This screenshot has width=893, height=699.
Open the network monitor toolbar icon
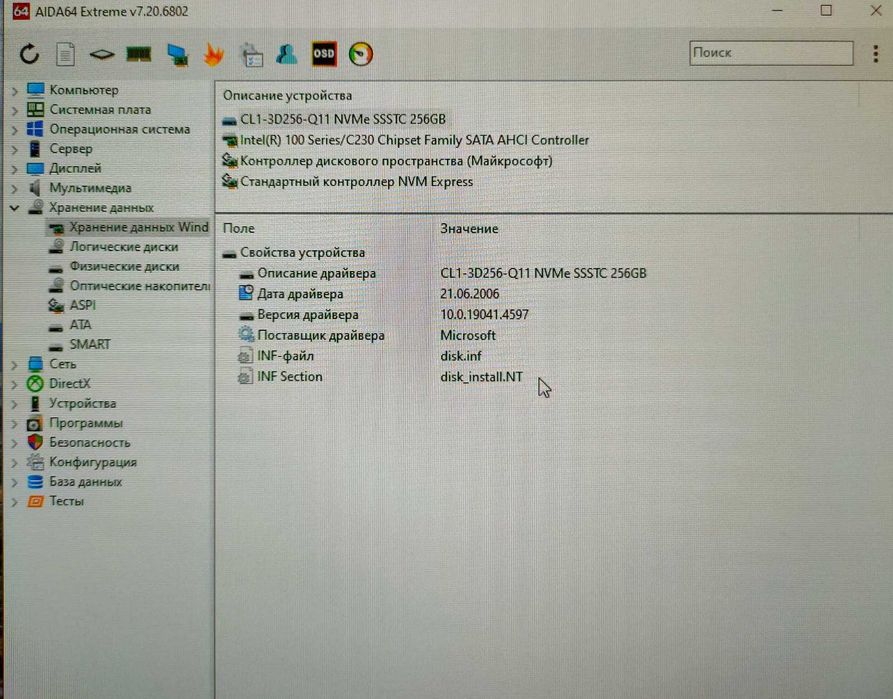[177, 55]
